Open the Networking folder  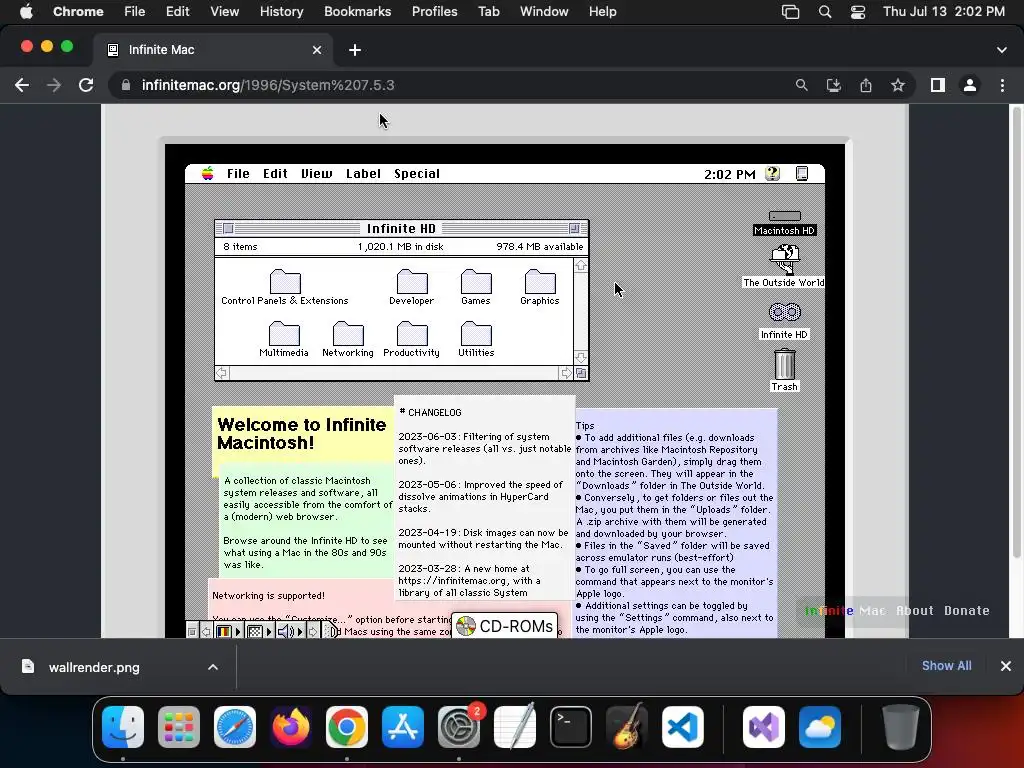pyautogui.click(x=348, y=338)
